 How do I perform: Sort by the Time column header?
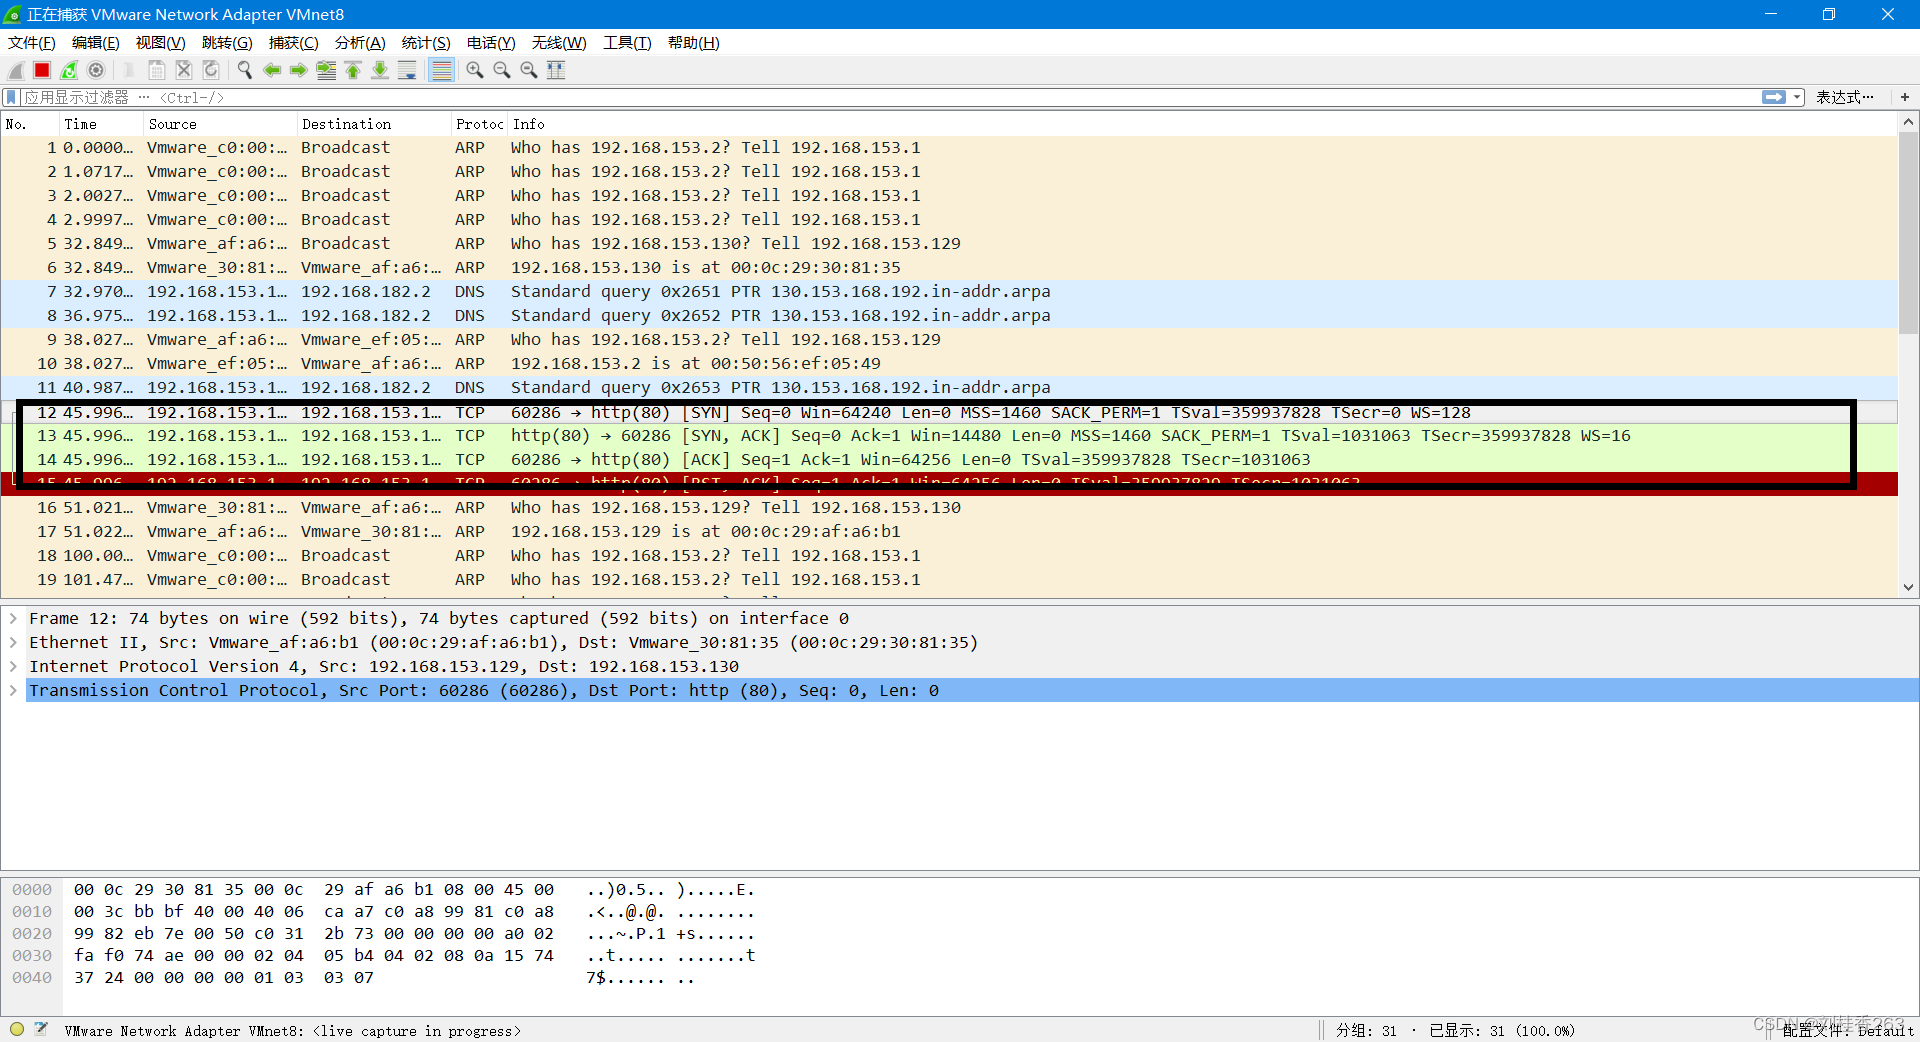(x=102, y=124)
